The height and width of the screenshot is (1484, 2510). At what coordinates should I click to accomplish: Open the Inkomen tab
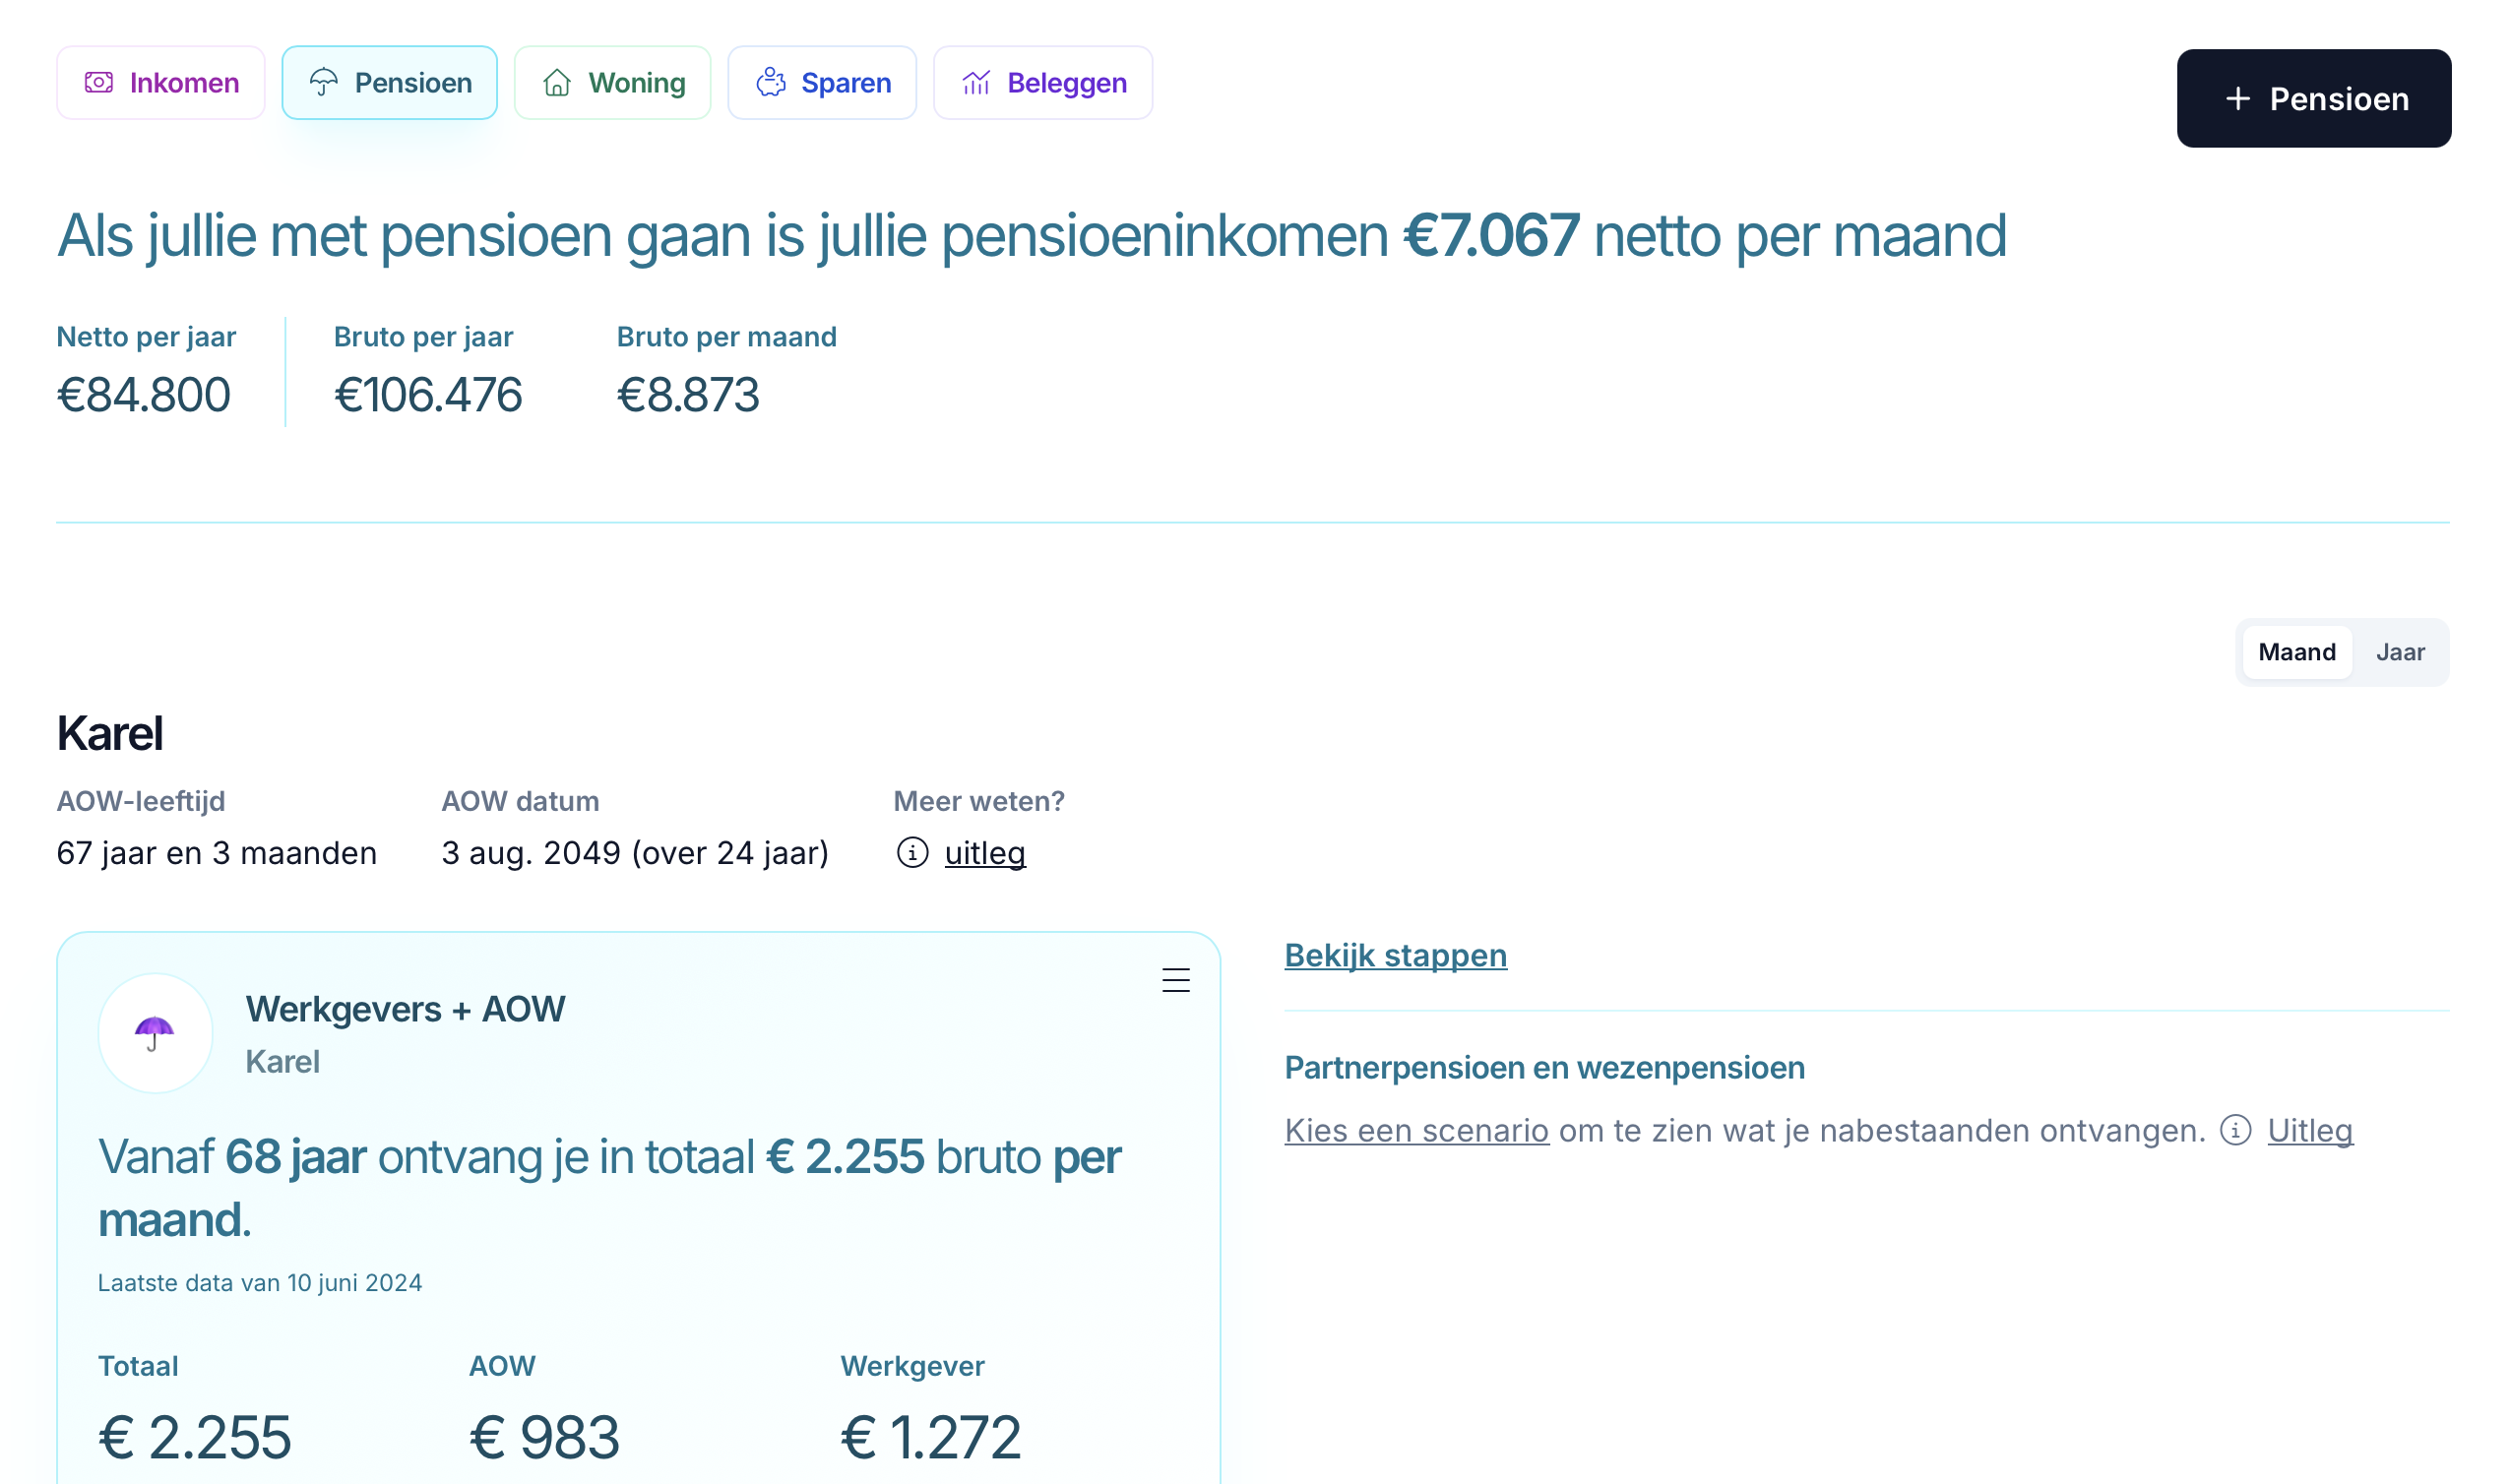pyautogui.click(x=161, y=83)
